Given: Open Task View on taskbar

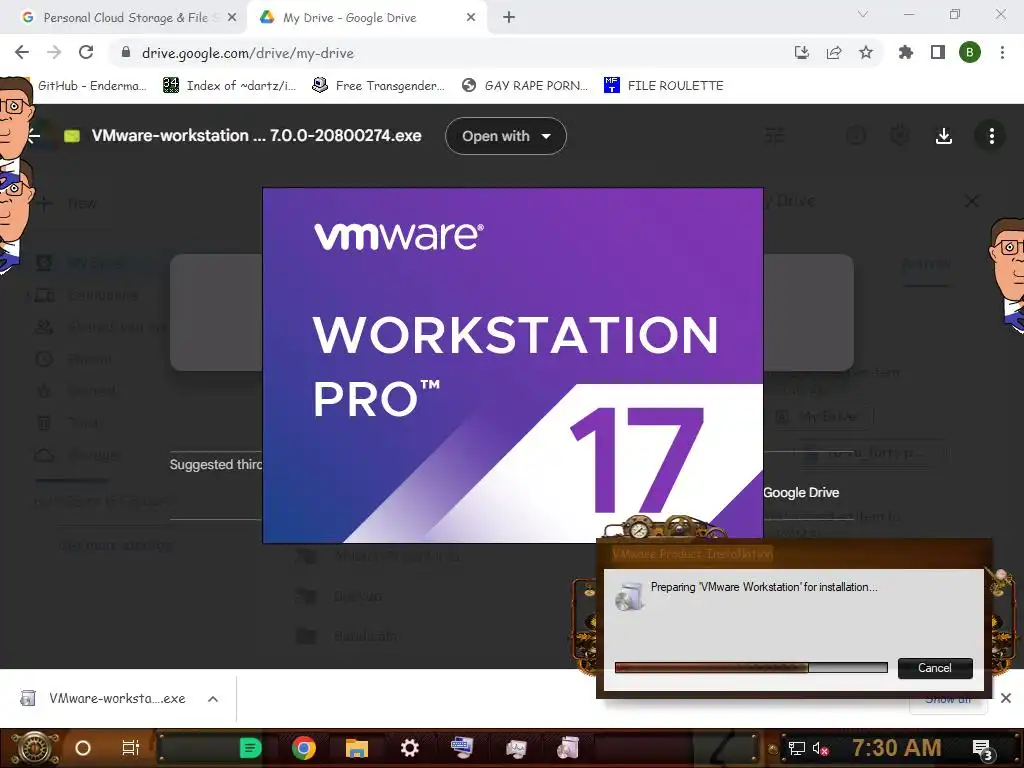Looking at the screenshot, I should point(131,748).
